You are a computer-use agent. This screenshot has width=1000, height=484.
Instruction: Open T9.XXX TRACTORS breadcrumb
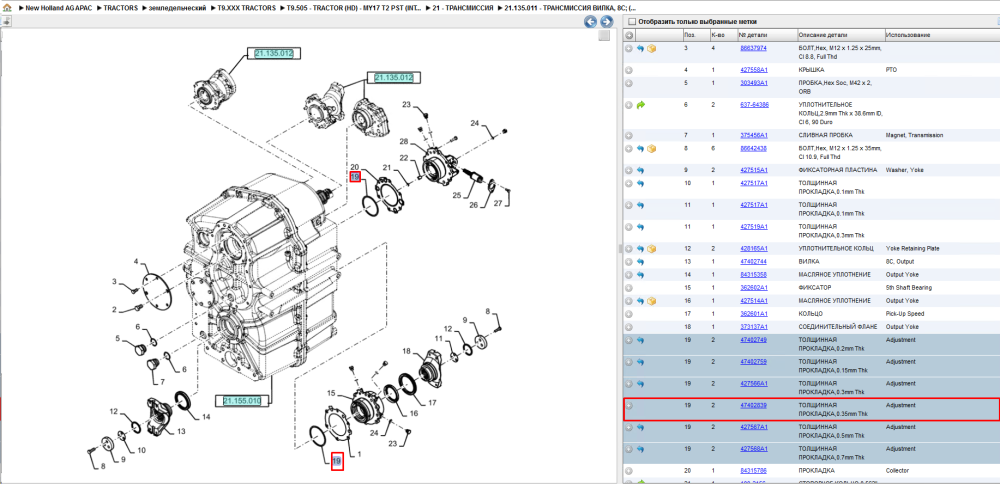coord(245,8)
